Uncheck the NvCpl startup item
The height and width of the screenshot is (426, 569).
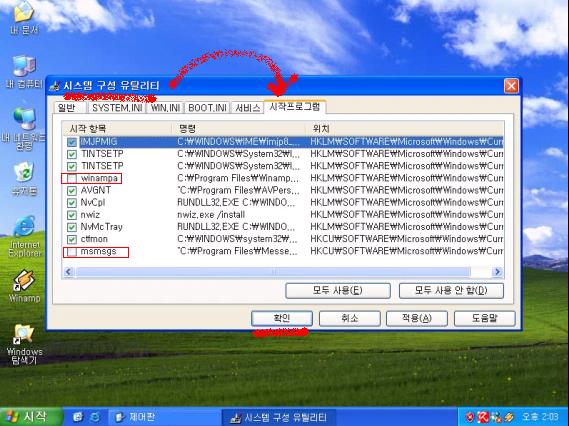(x=72, y=203)
